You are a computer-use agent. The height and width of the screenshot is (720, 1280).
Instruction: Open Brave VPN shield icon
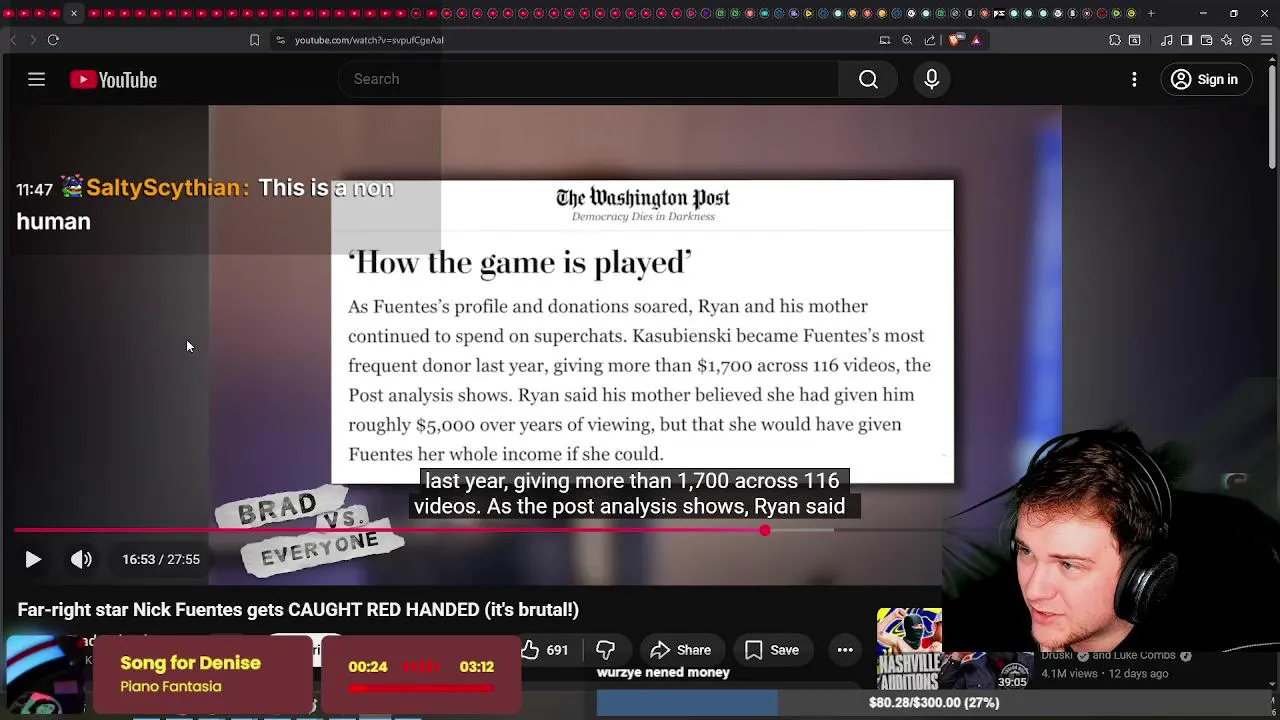pyautogui.click(x=1247, y=40)
